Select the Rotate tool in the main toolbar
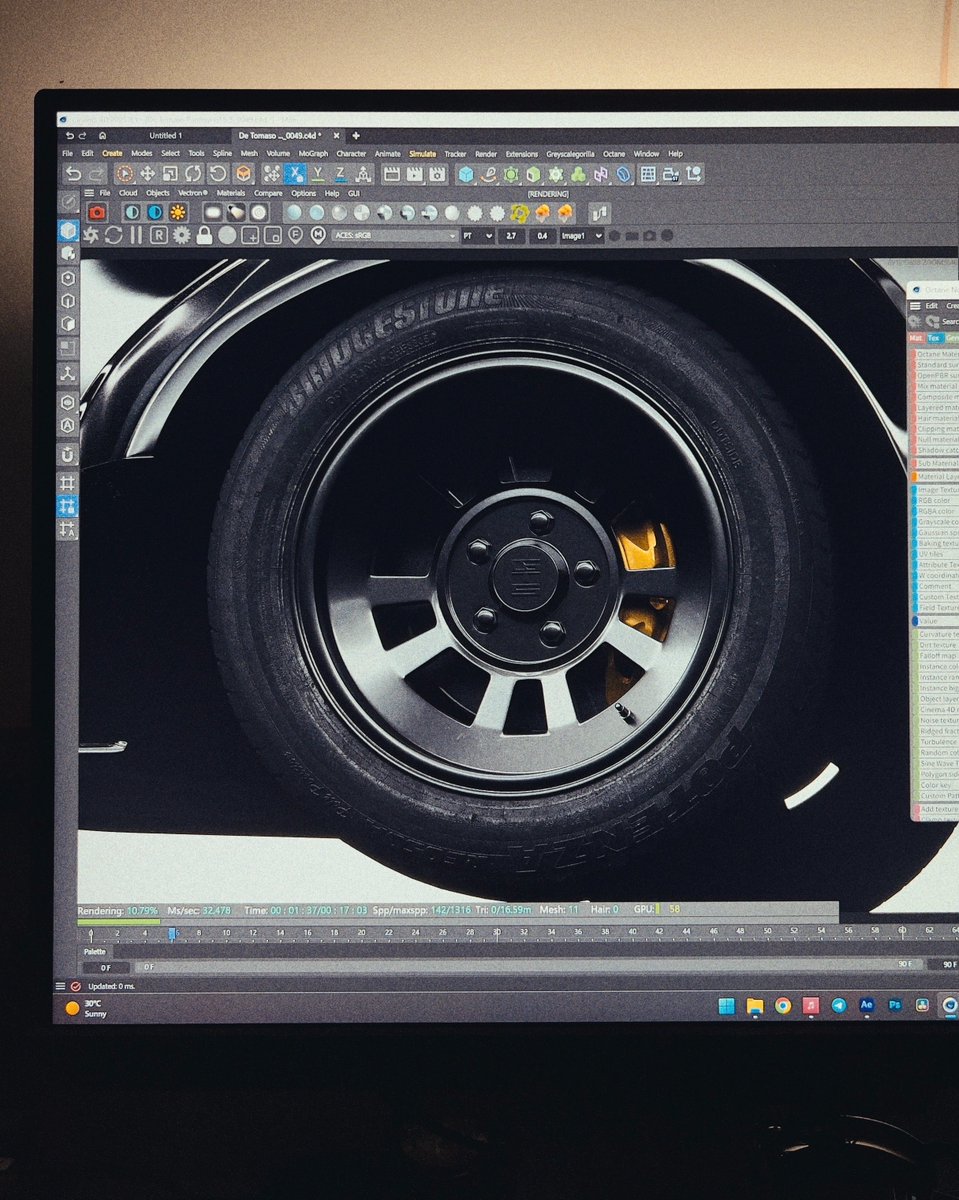 tap(193, 173)
